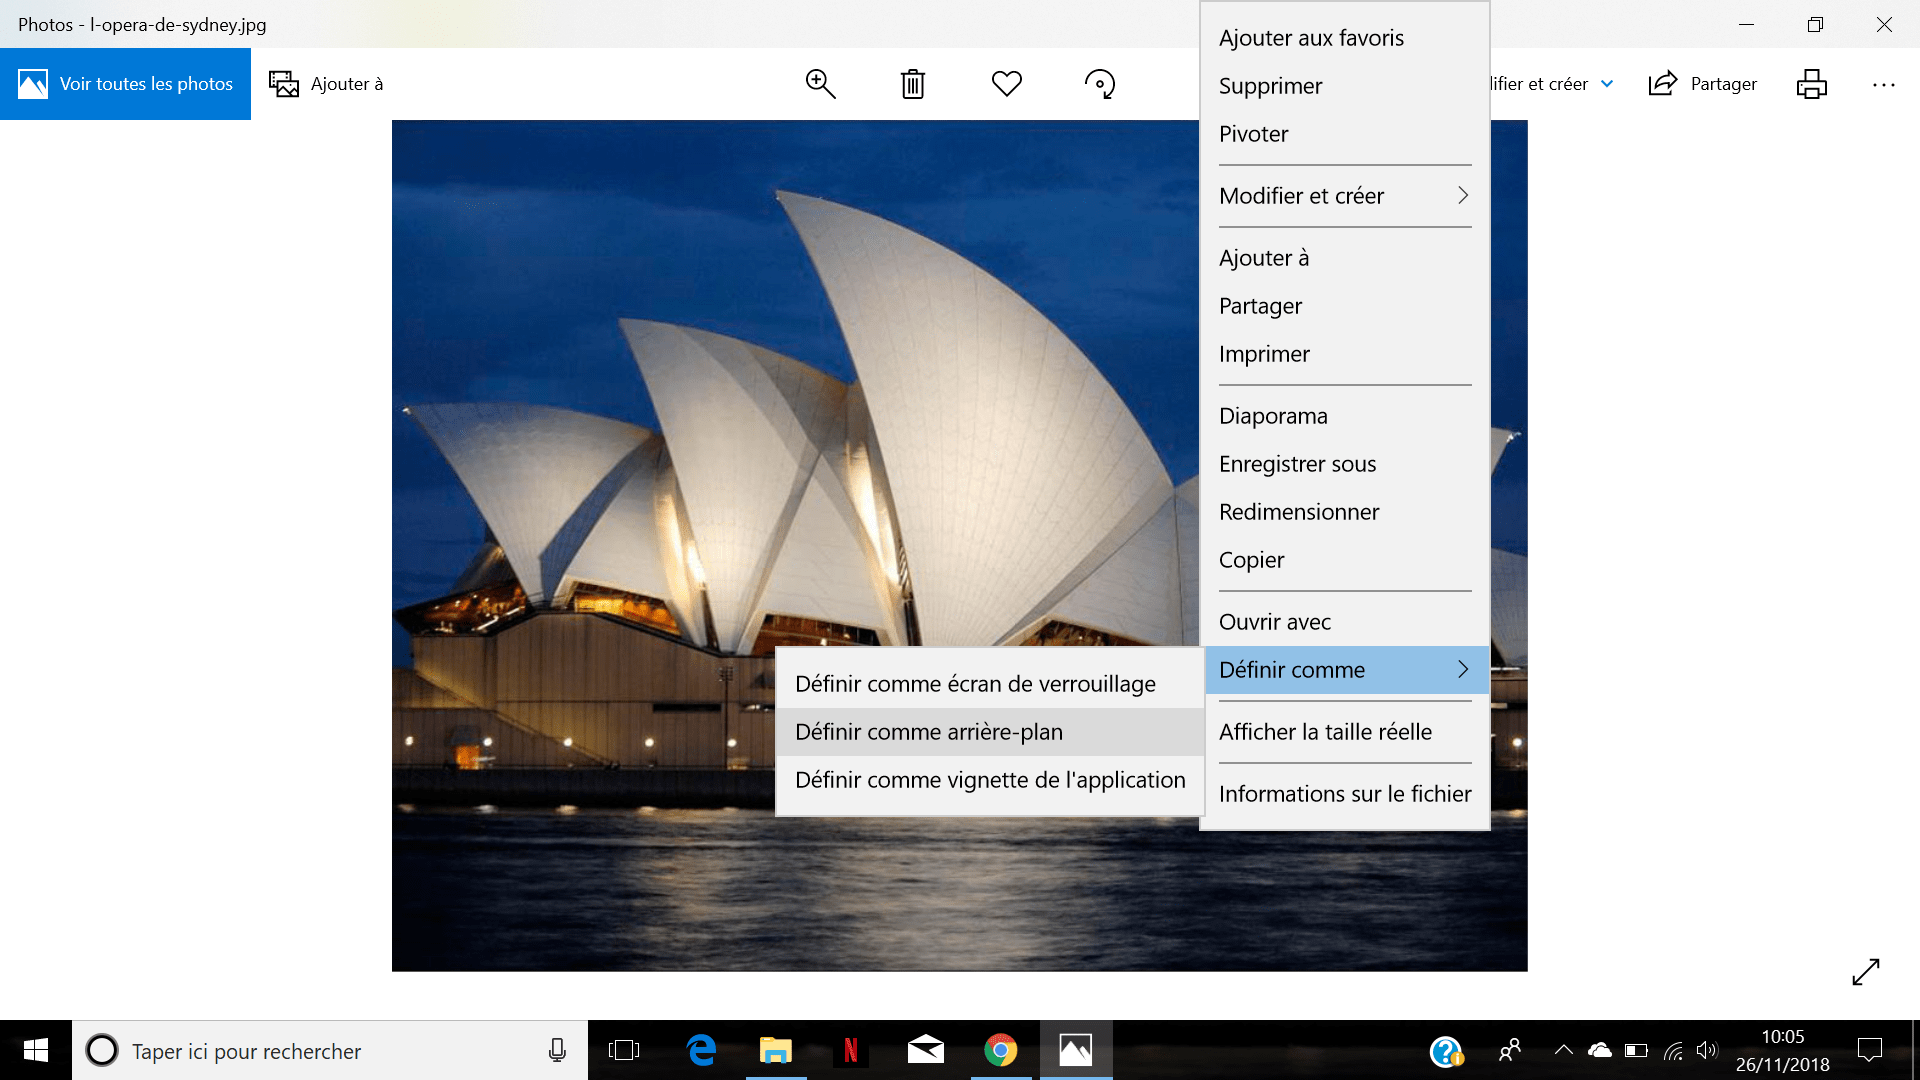Open the three-dots more options menu
1920x1080 pixels.
tap(1883, 85)
